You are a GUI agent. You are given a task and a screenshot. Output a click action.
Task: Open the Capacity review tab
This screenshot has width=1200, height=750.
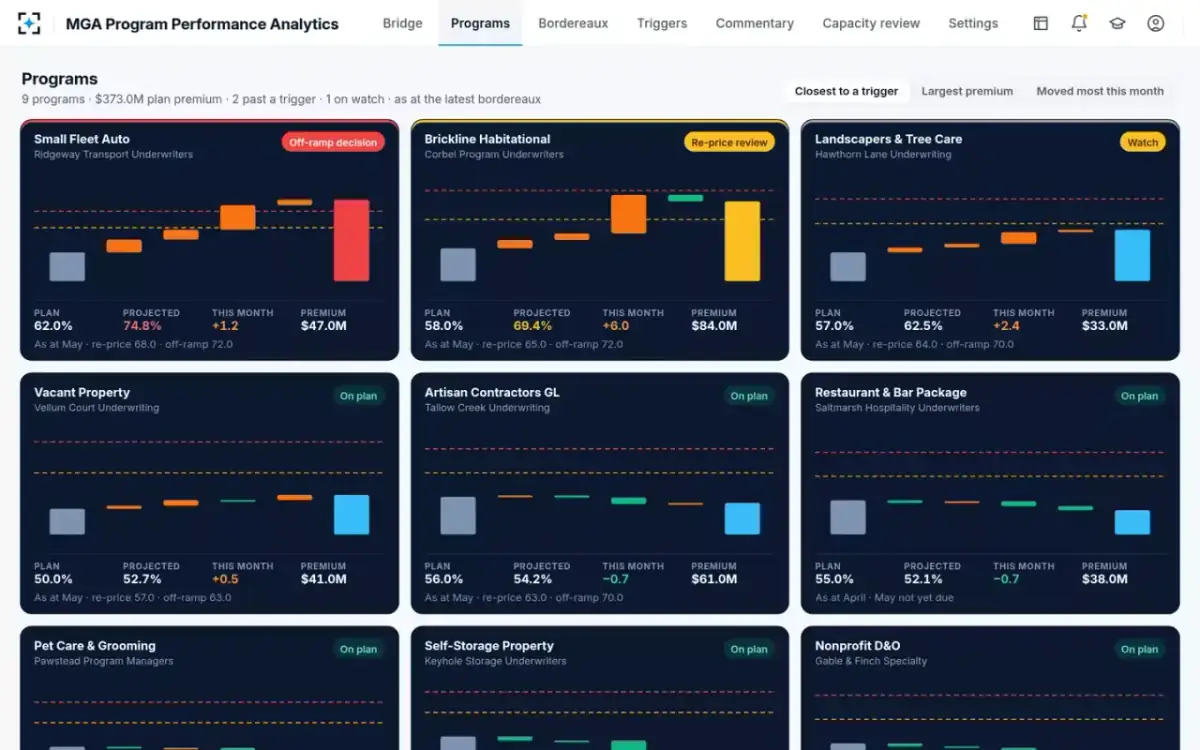tap(871, 23)
